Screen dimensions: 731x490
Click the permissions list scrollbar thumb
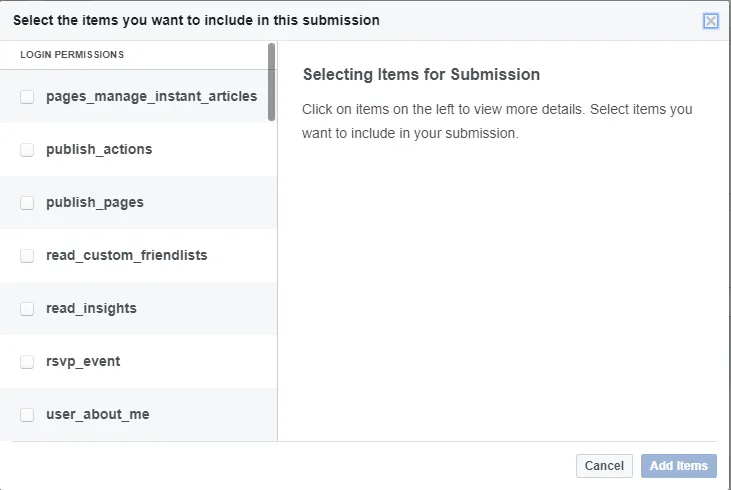click(x=272, y=82)
